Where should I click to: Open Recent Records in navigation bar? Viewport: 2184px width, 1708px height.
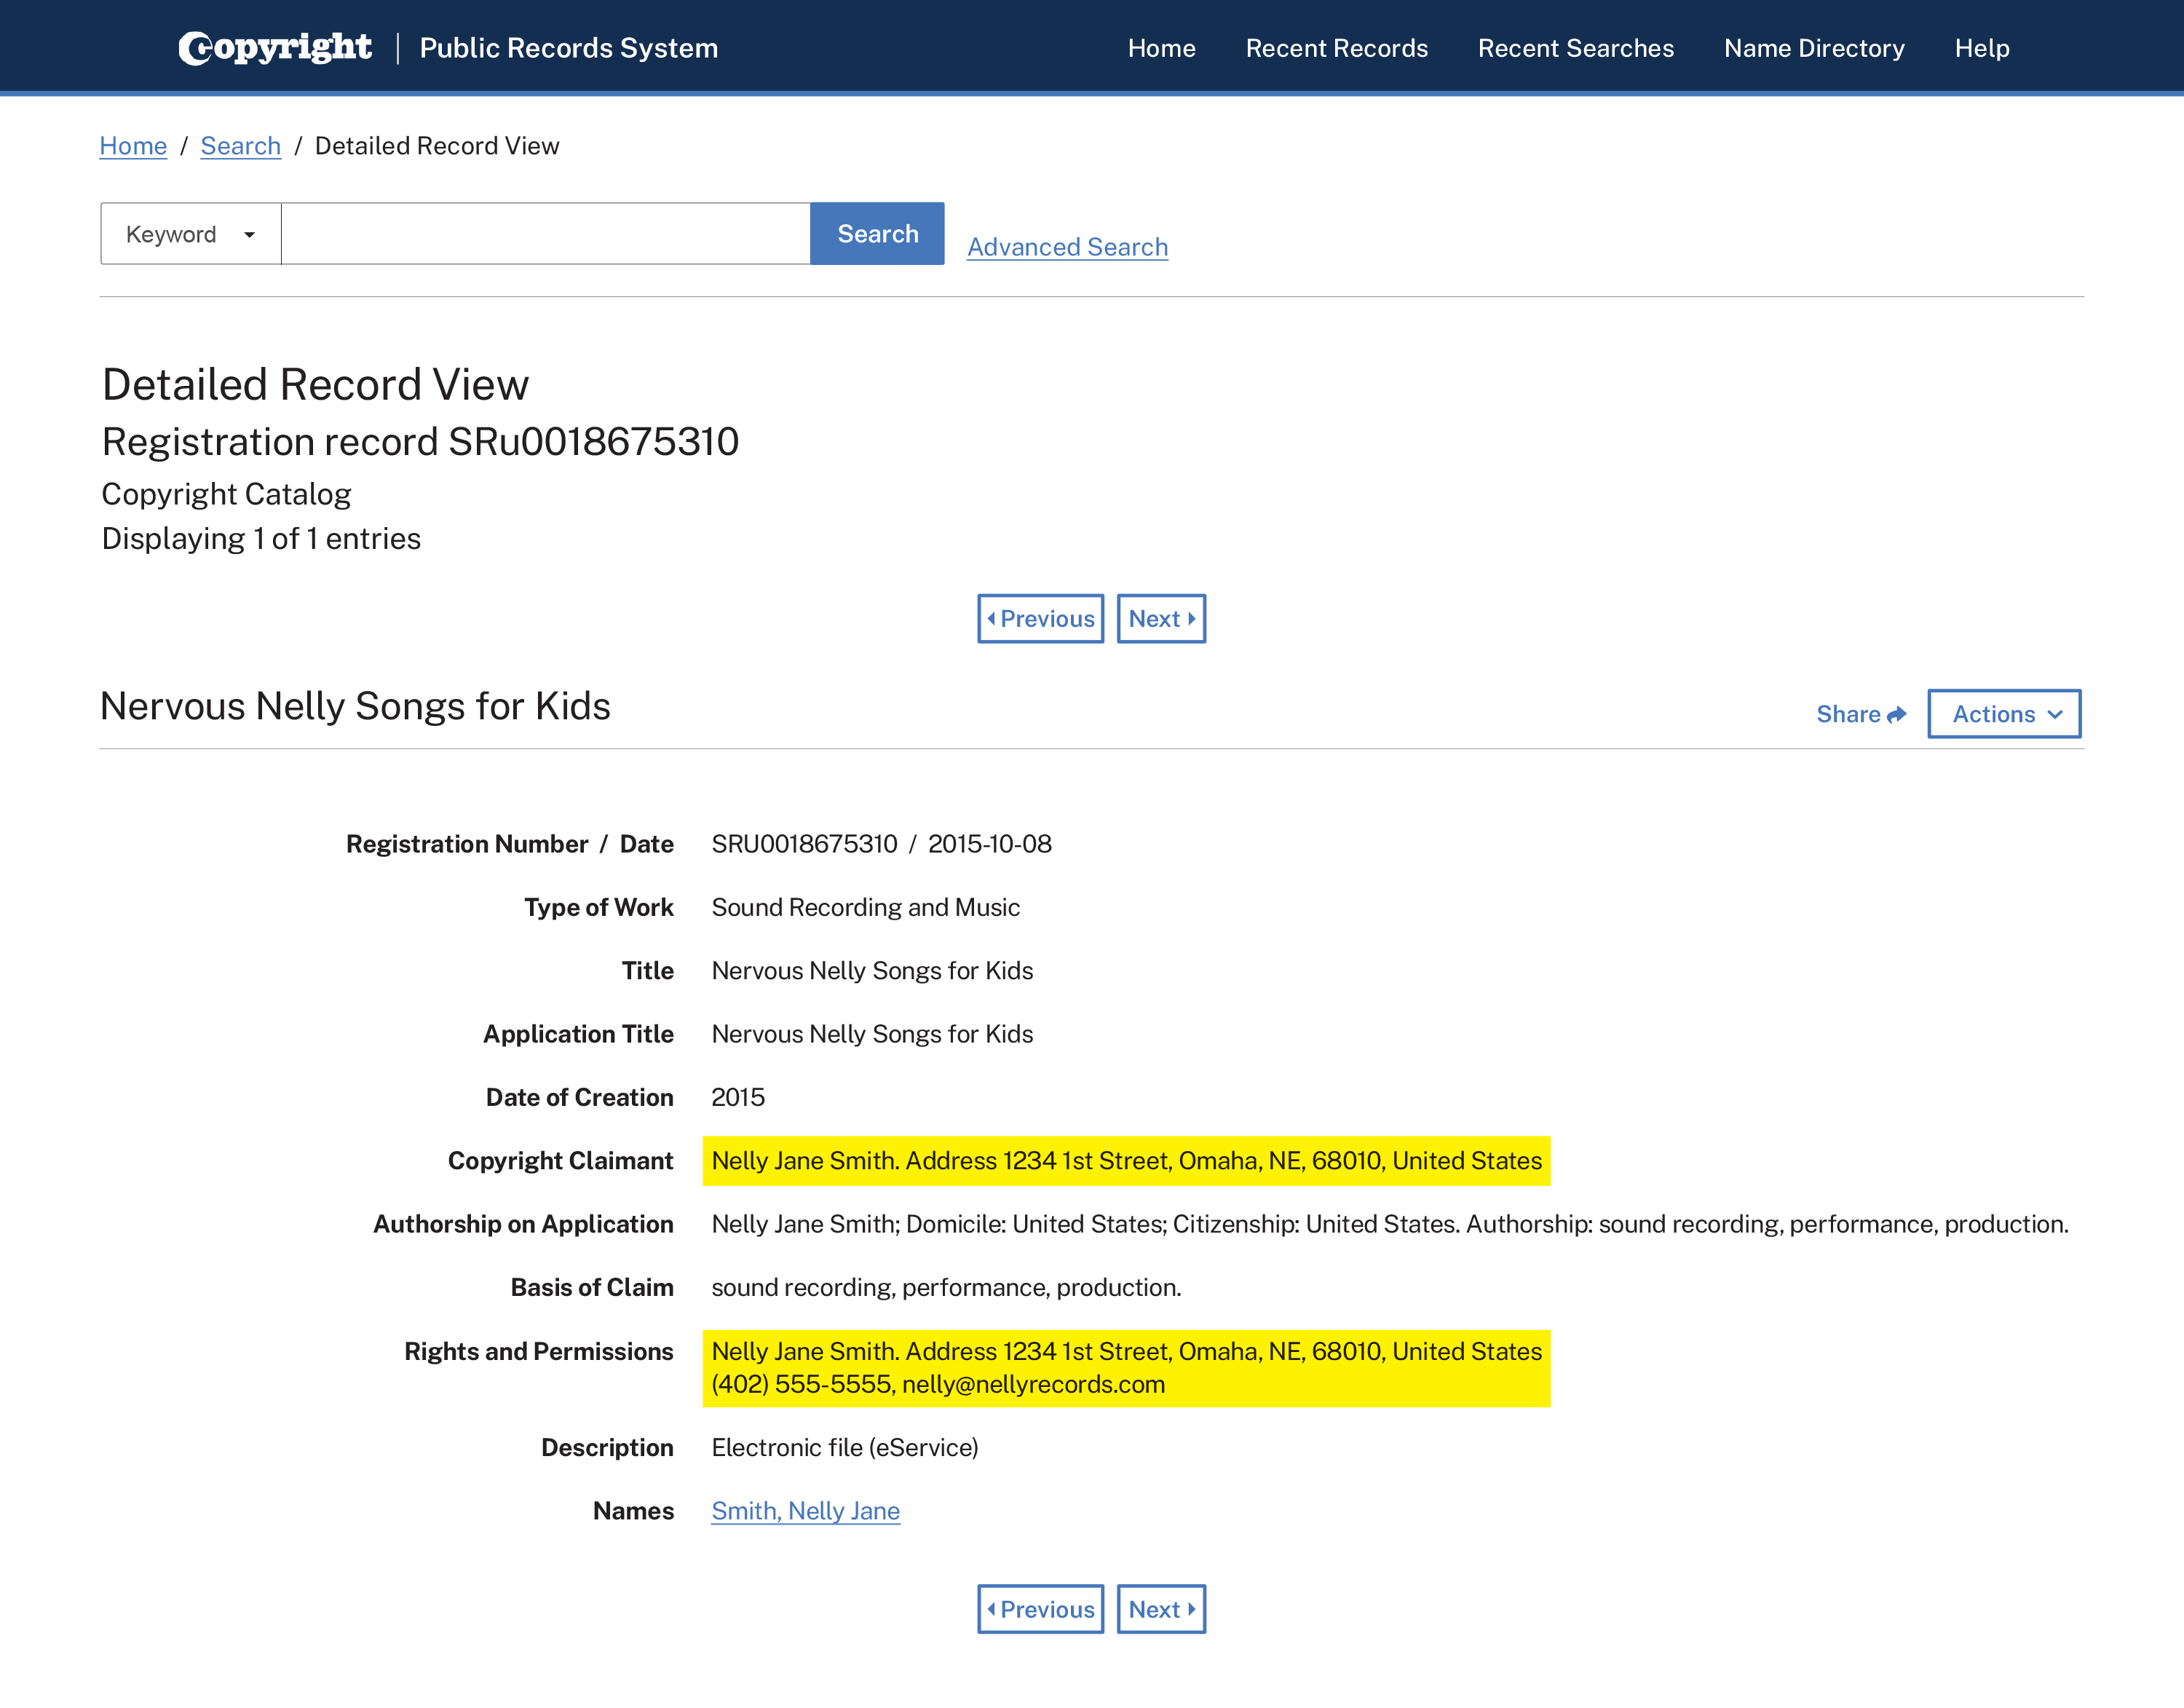point(1336,48)
